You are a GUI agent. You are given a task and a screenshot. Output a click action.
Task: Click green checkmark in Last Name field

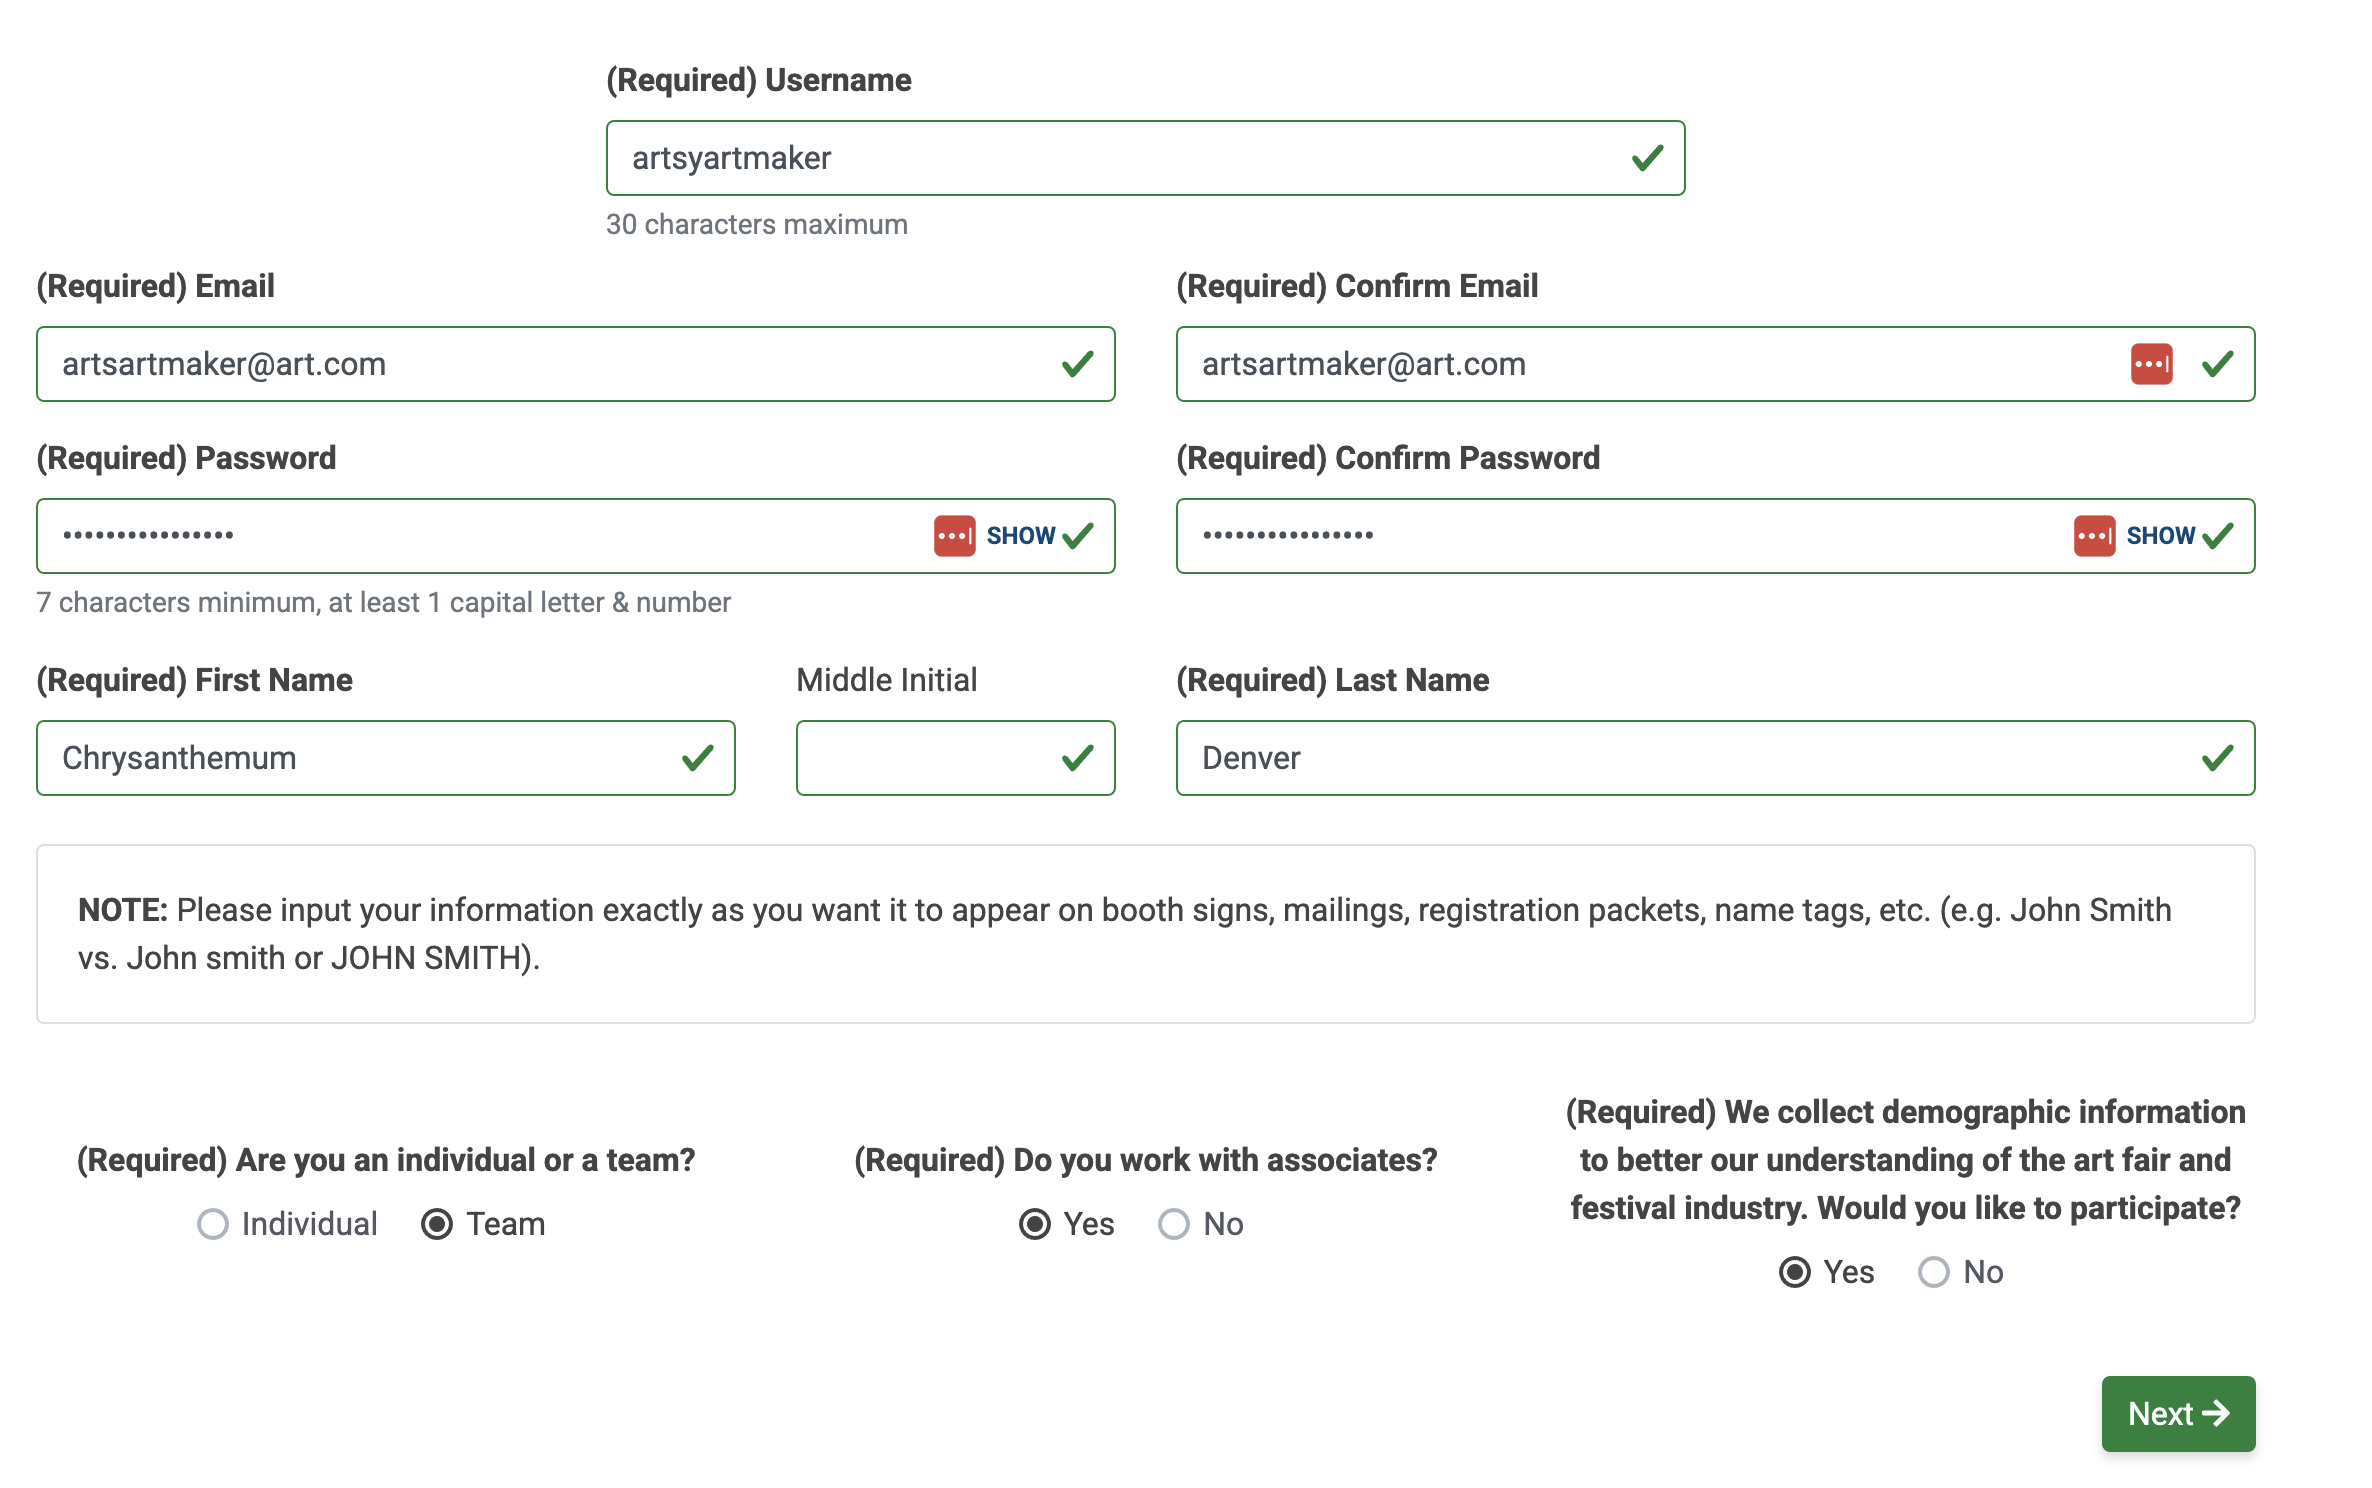click(2218, 758)
